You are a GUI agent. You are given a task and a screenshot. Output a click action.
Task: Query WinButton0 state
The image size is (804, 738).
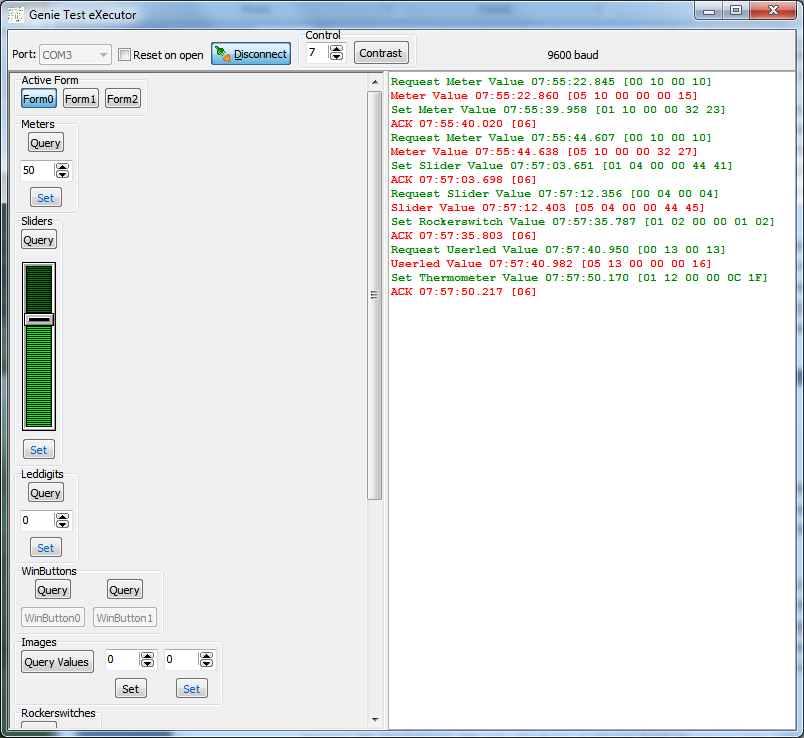click(x=53, y=590)
